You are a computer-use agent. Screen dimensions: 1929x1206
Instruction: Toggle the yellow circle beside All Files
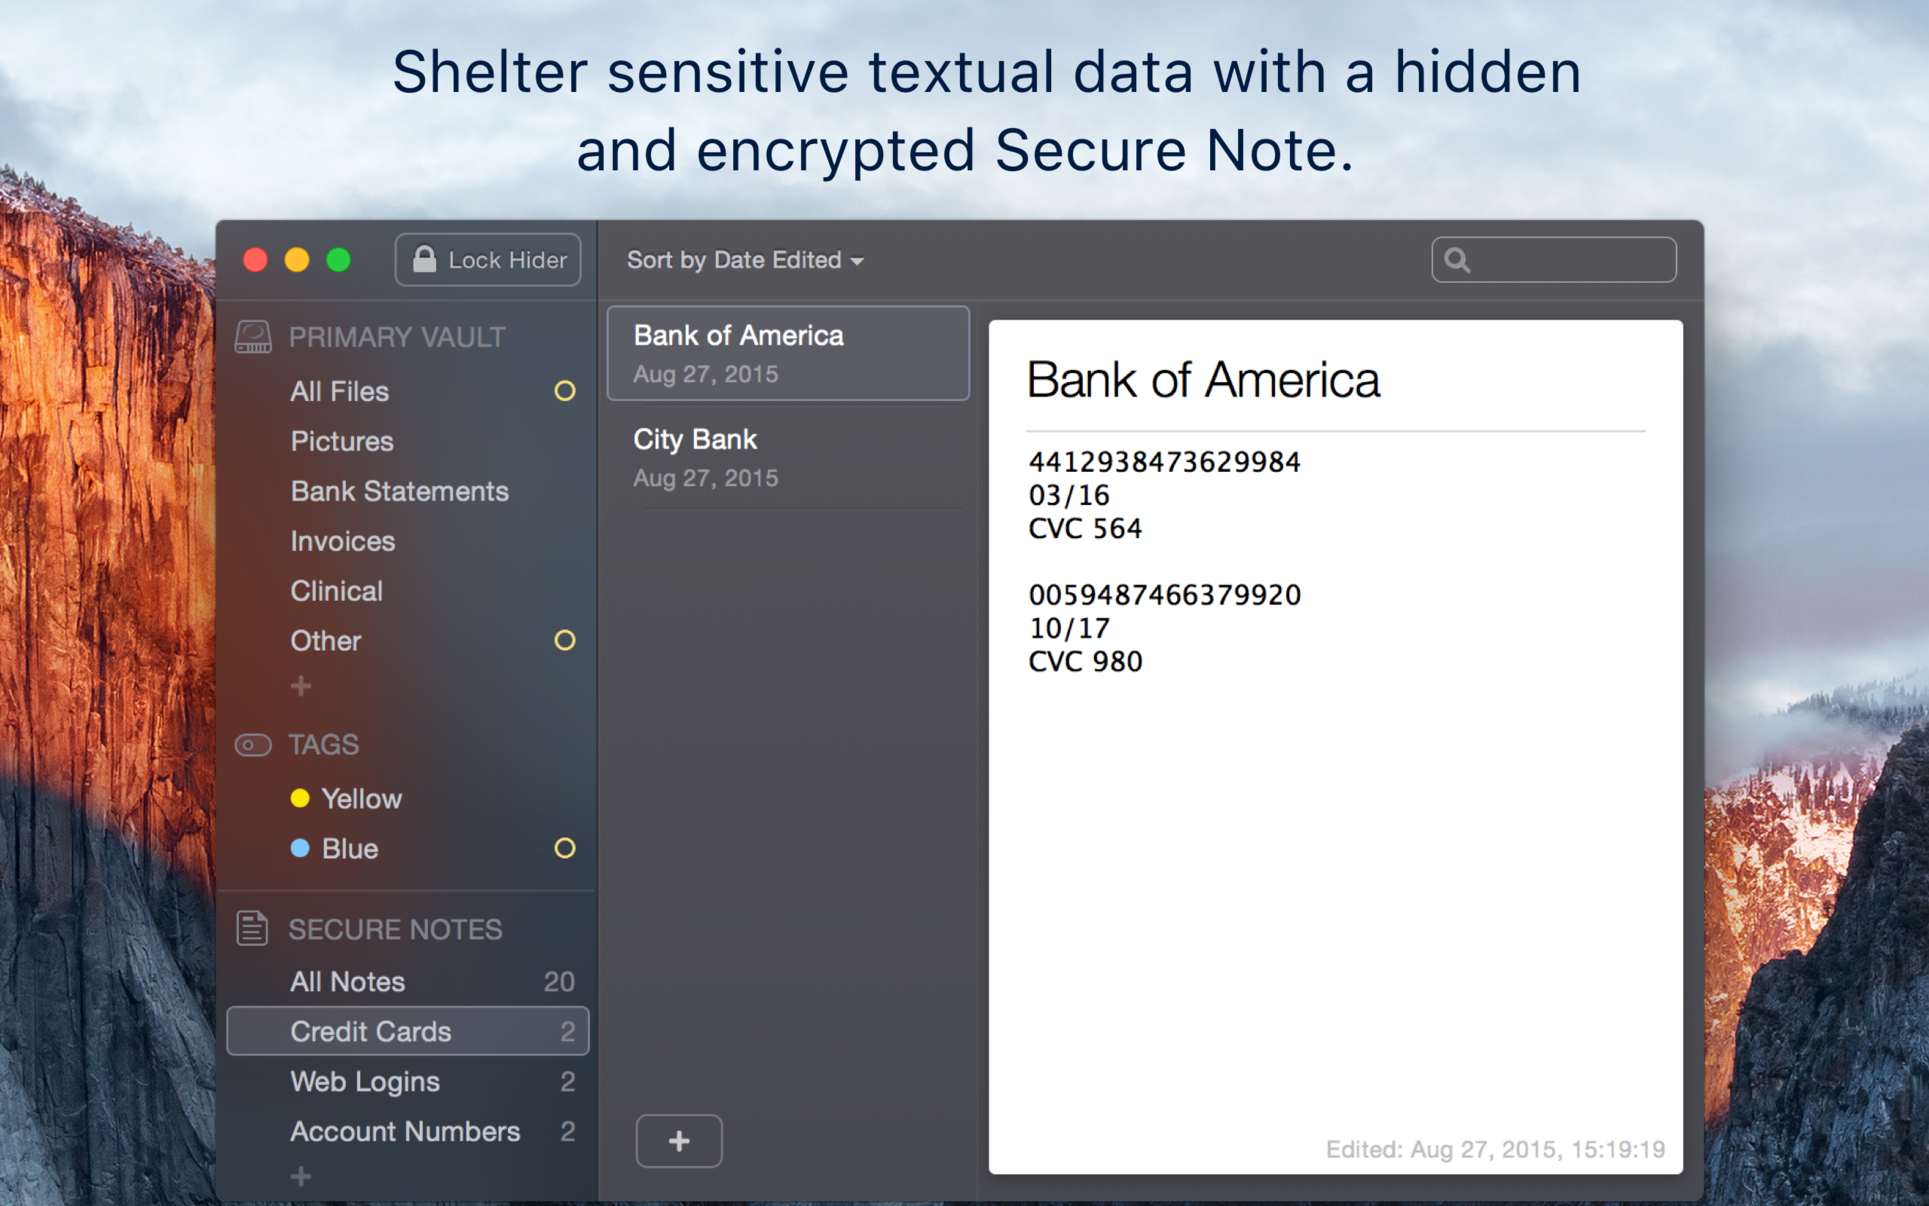(x=565, y=391)
